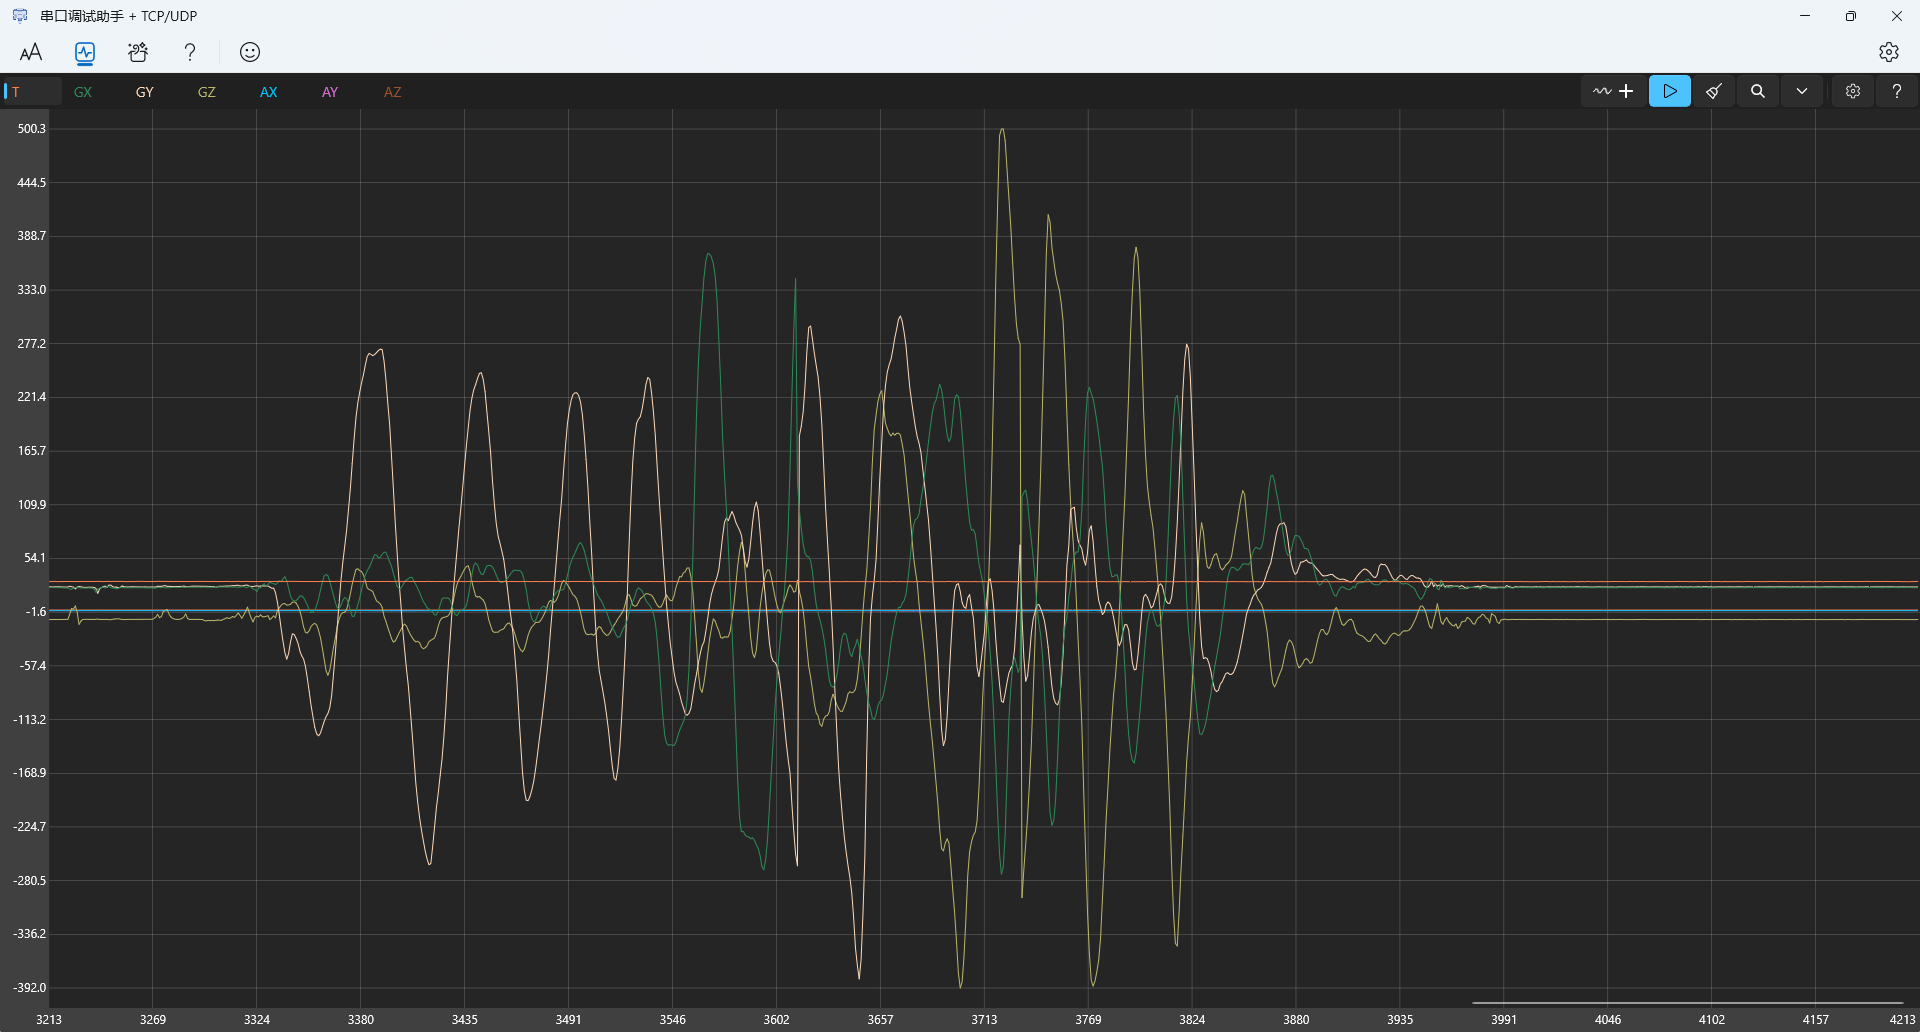Select the T channel tab

[32, 92]
